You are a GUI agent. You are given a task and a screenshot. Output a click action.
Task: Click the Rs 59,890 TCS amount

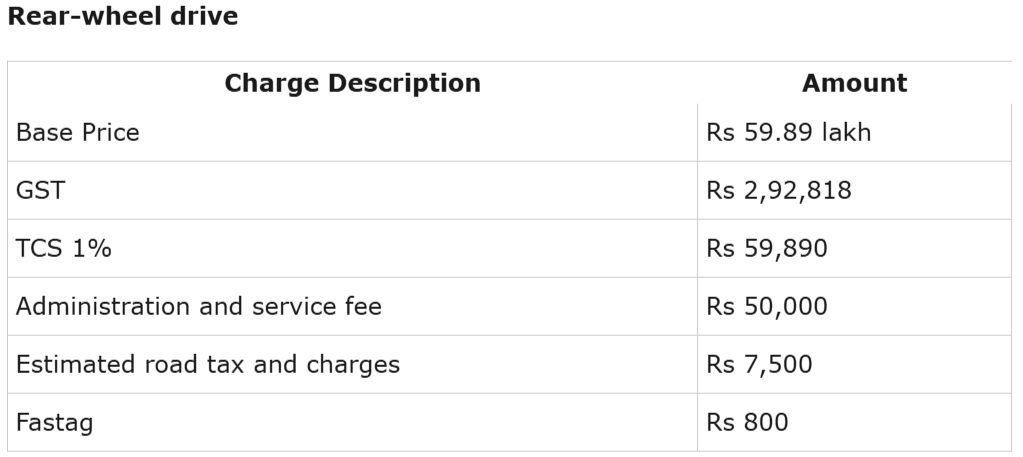pyautogui.click(x=767, y=249)
